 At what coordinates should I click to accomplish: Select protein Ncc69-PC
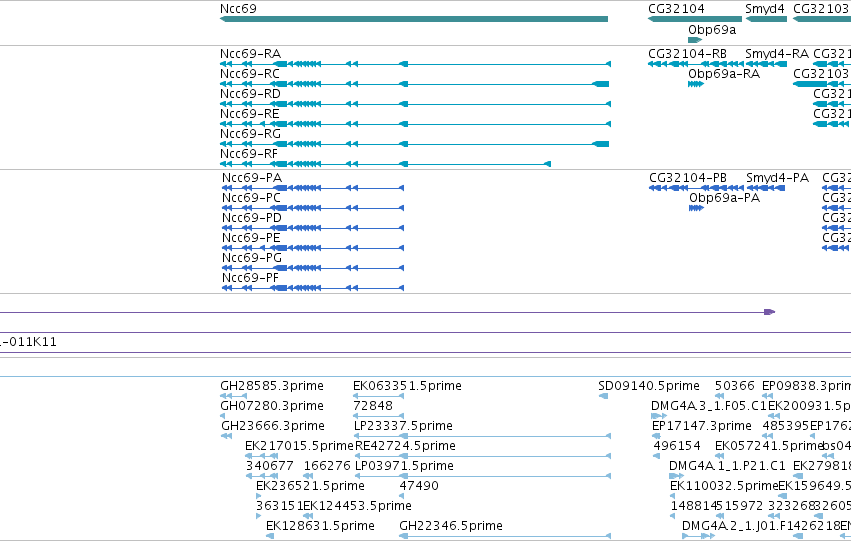pyautogui.click(x=313, y=208)
